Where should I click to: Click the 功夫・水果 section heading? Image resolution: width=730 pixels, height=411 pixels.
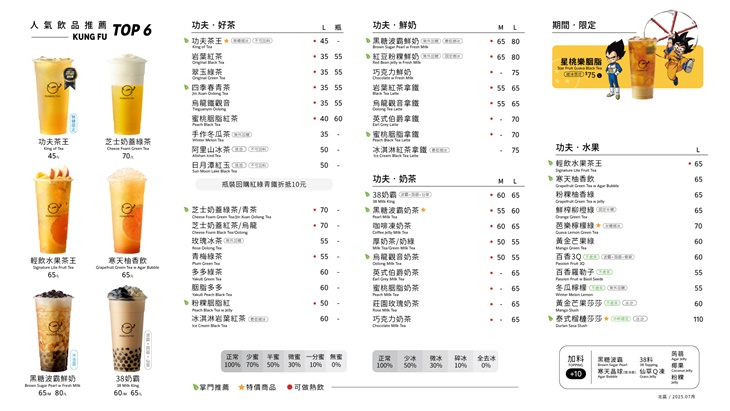tap(577, 148)
